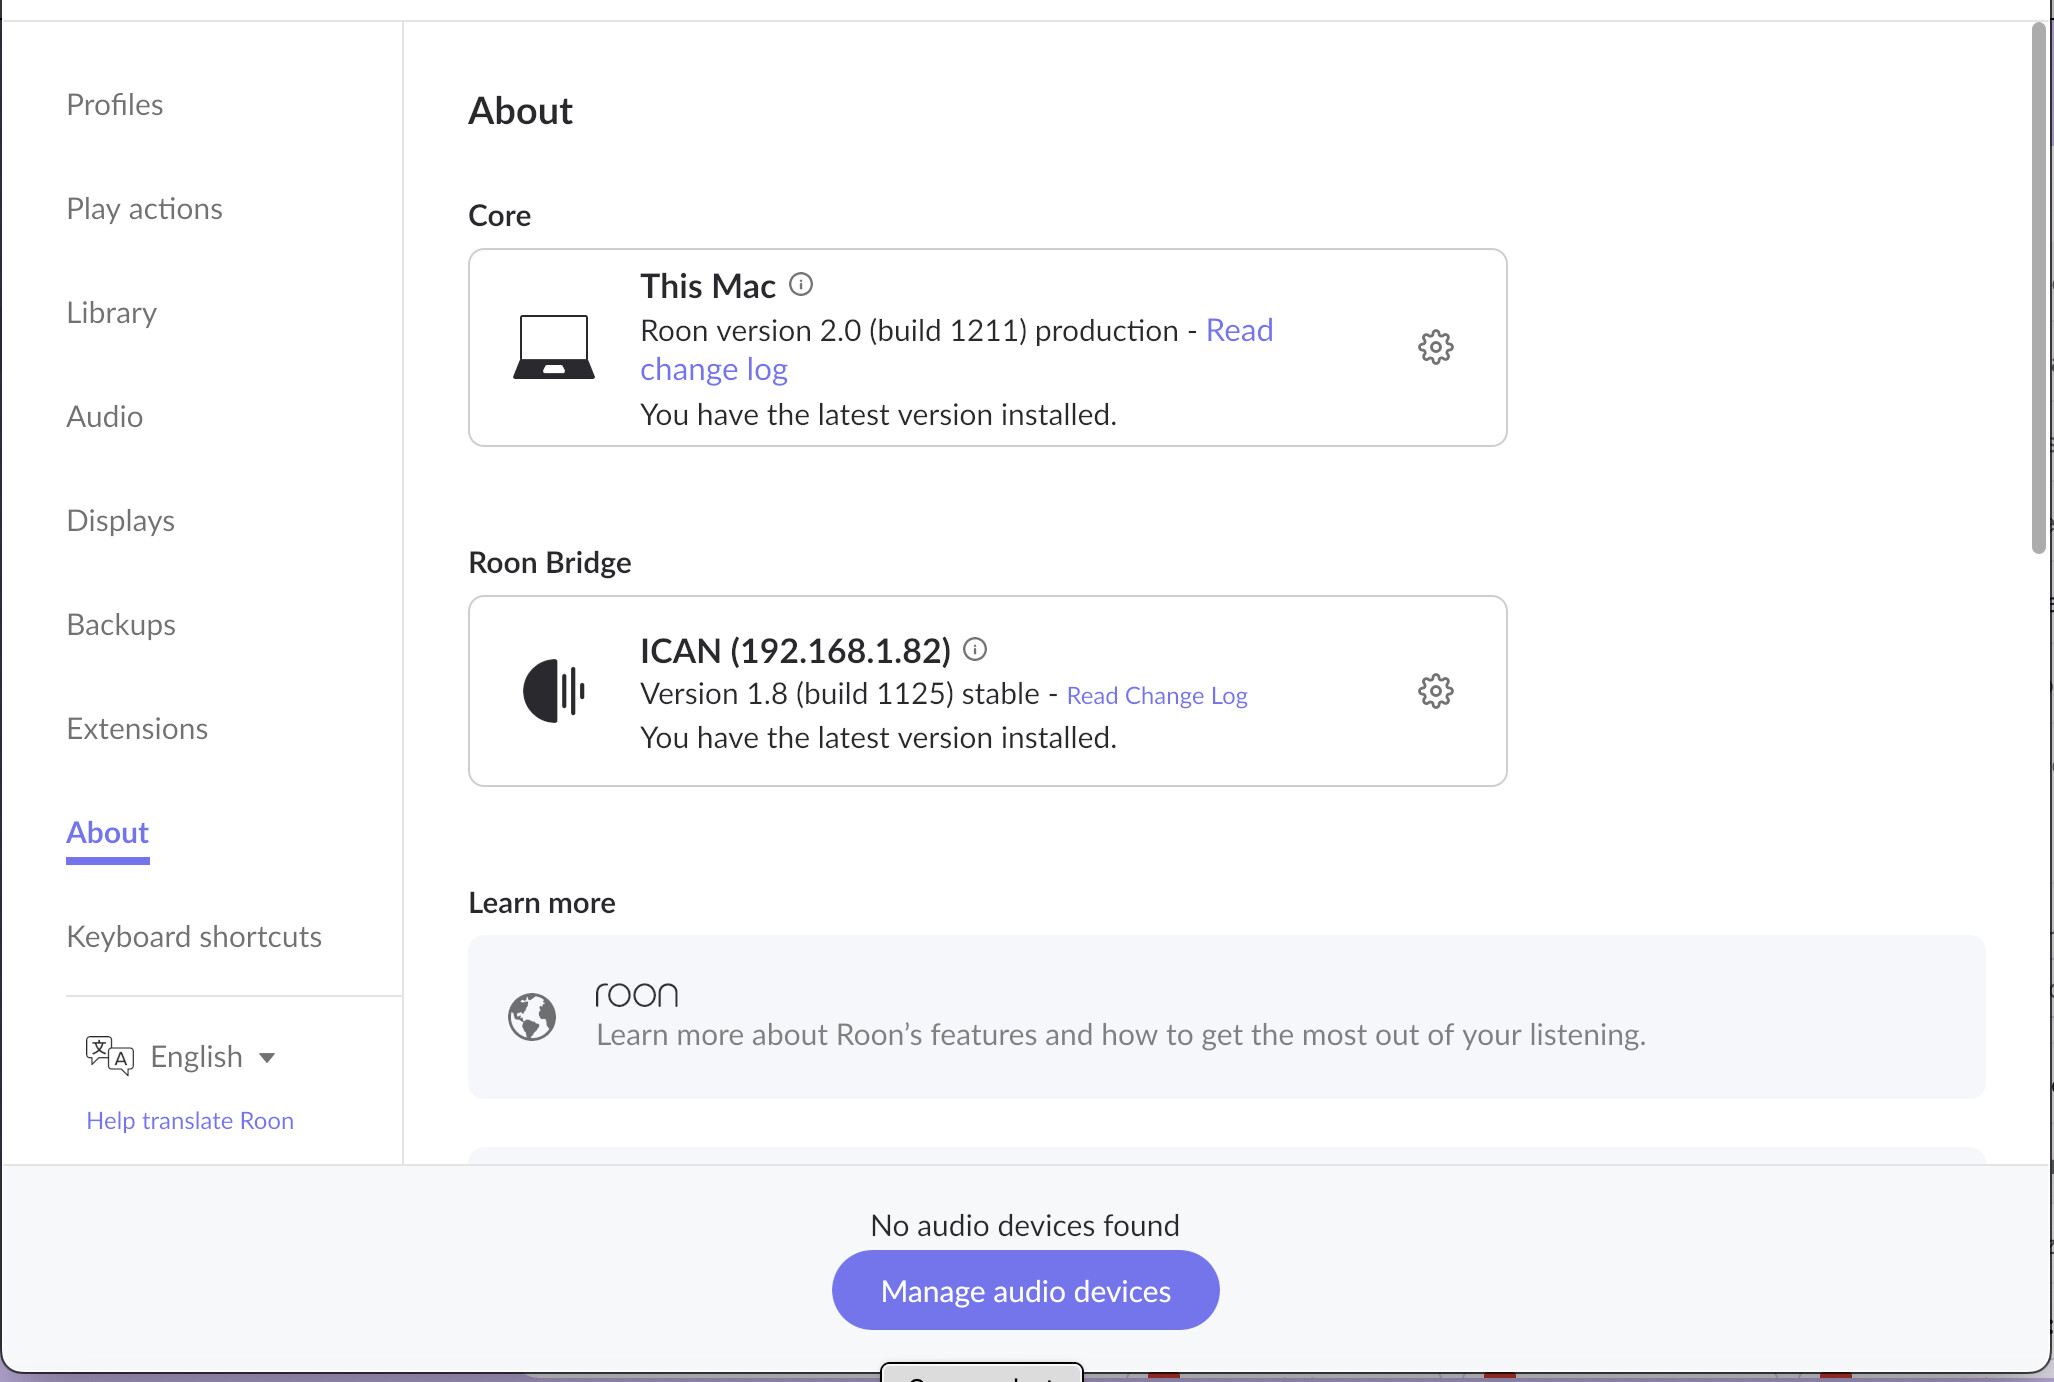
Task: Follow the Help translate Roon link
Action: pyautogui.click(x=190, y=1121)
